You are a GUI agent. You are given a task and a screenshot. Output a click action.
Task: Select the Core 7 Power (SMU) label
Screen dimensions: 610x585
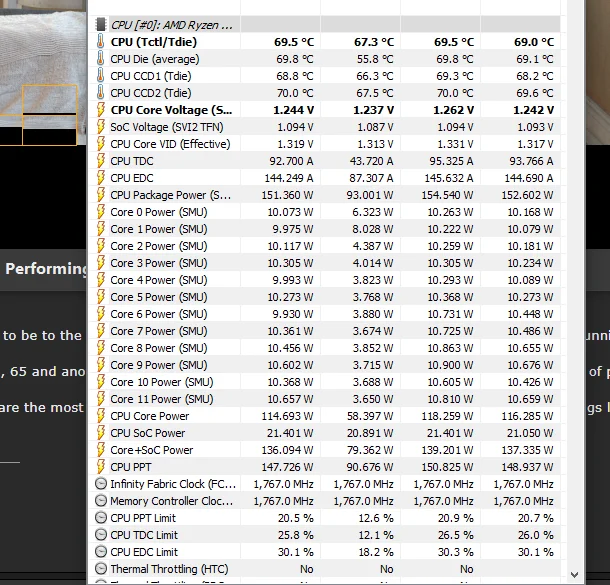click(159, 331)
